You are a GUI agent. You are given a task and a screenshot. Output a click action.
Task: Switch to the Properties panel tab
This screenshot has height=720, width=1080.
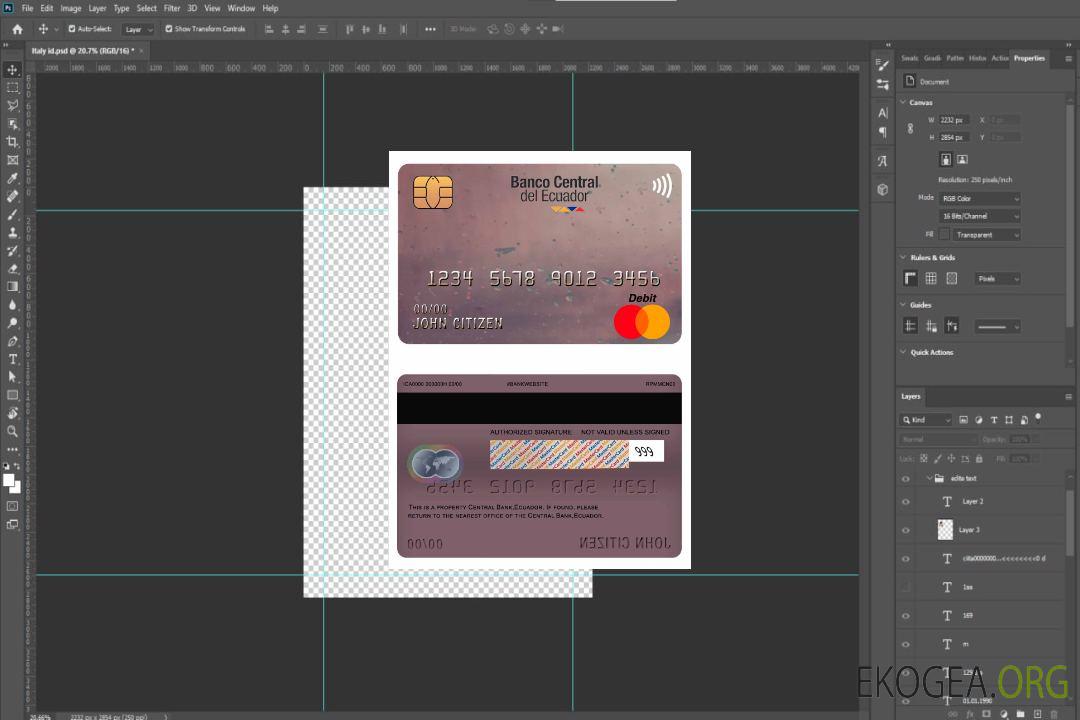[1029, 59]
